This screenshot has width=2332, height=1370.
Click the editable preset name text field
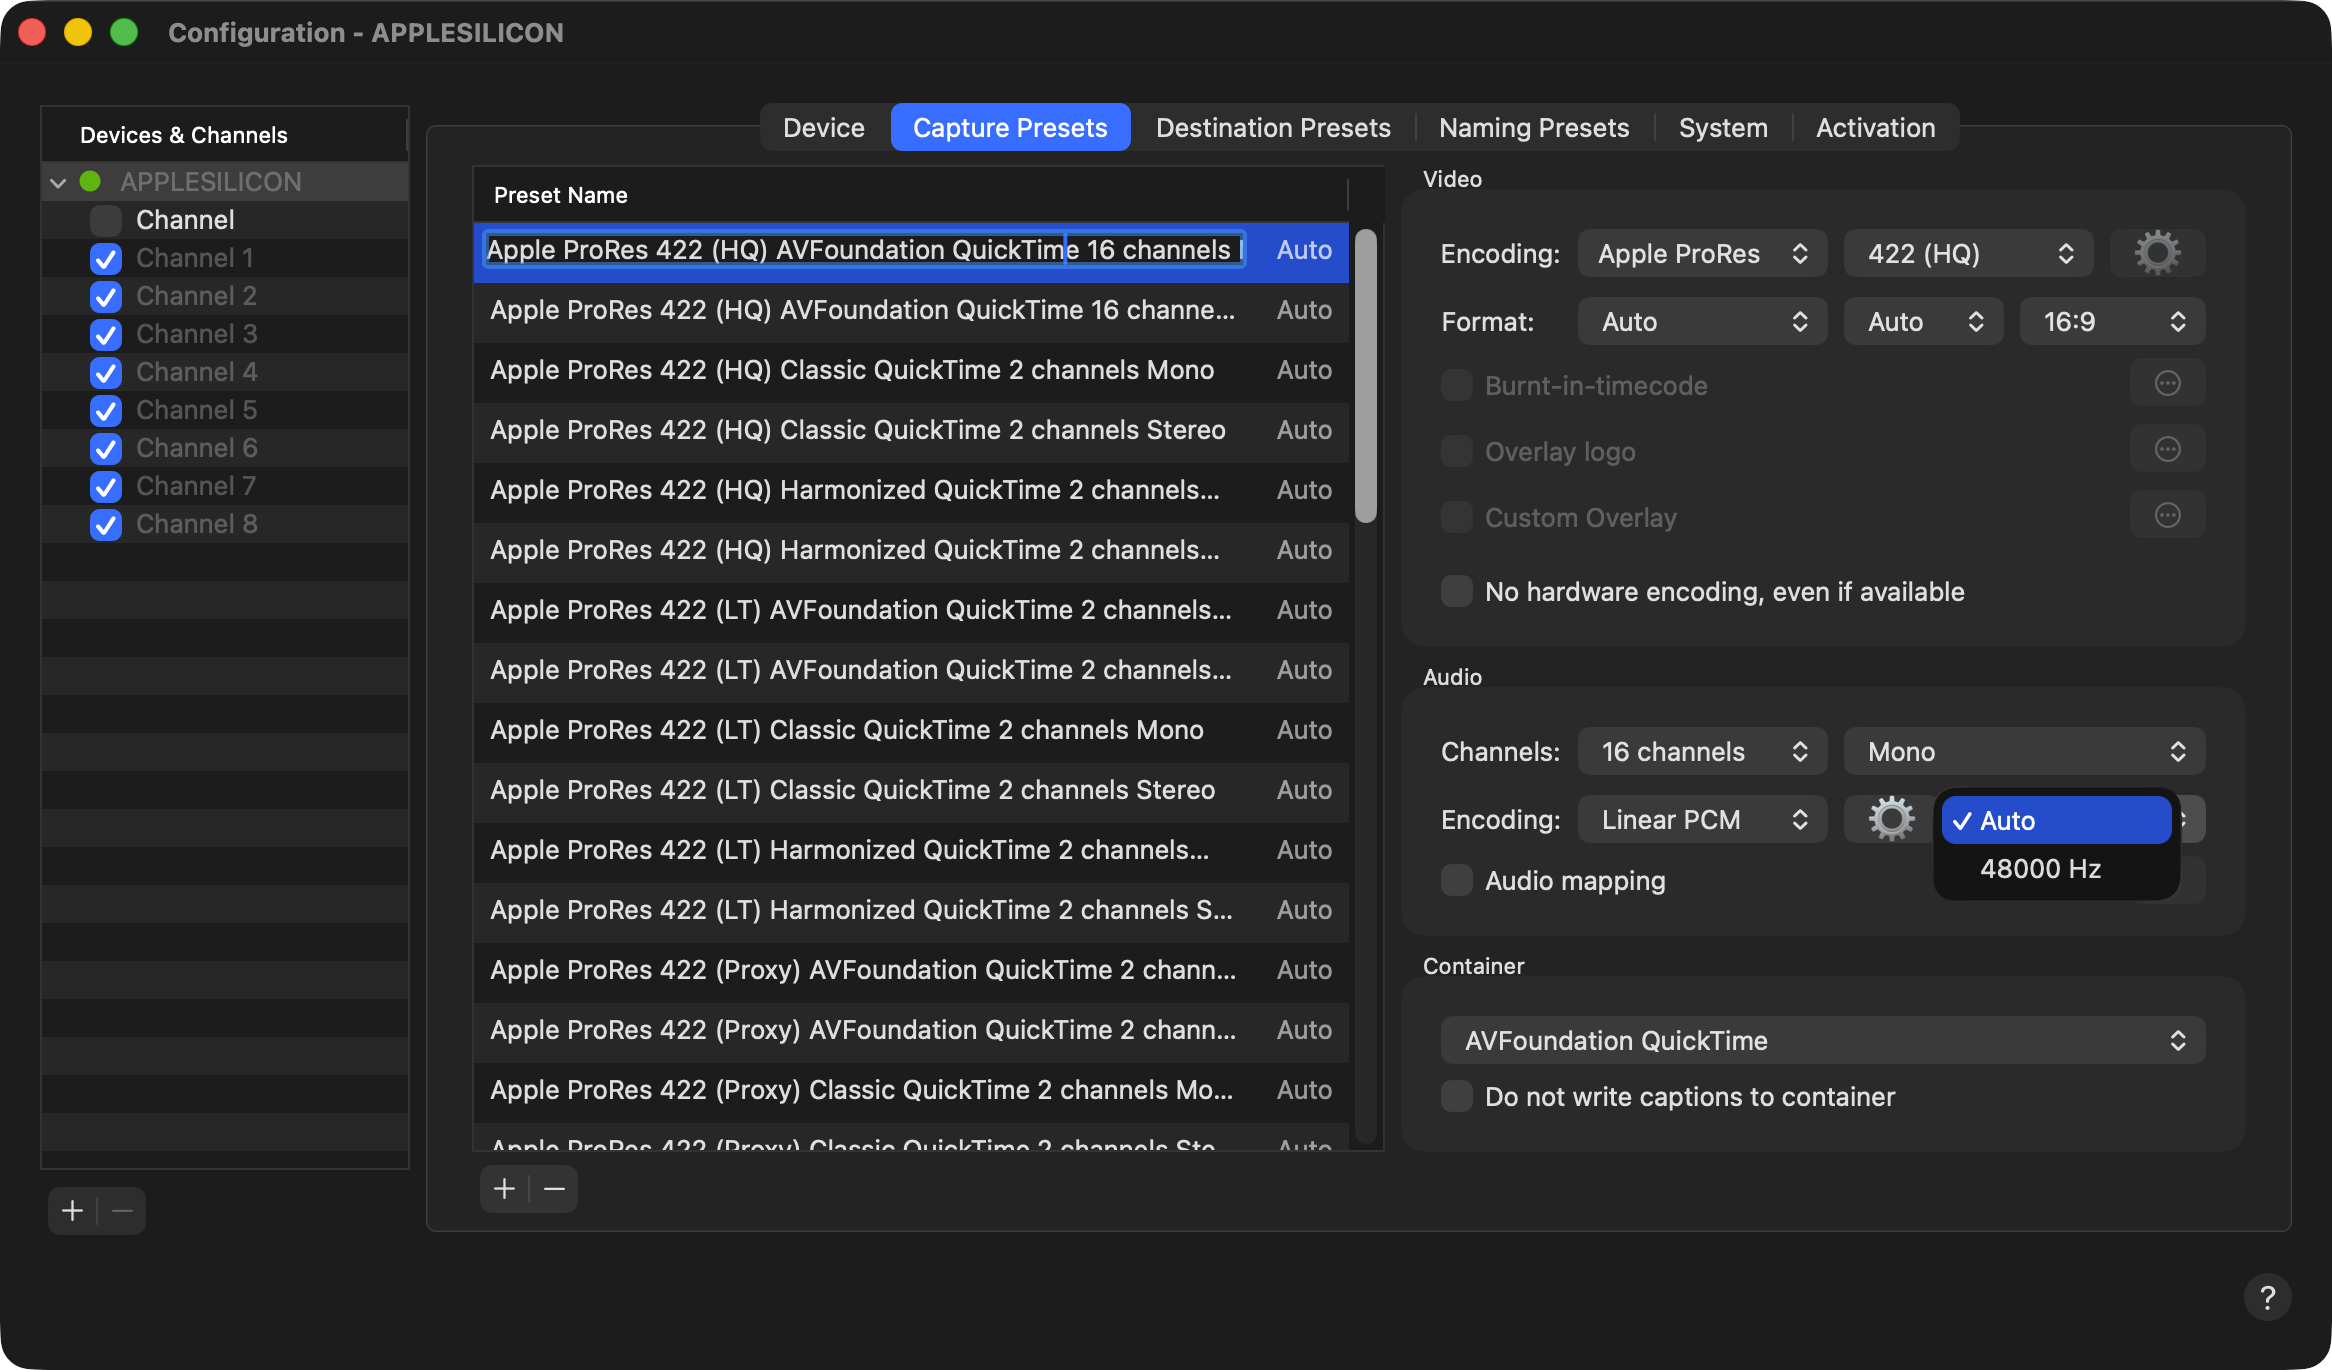click(865, 250)
